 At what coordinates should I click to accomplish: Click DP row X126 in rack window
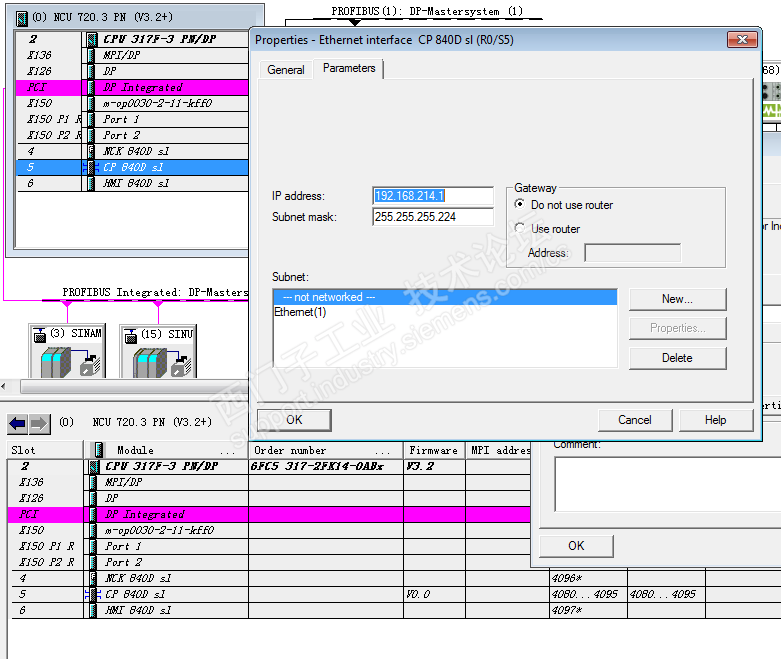point(132,71)
